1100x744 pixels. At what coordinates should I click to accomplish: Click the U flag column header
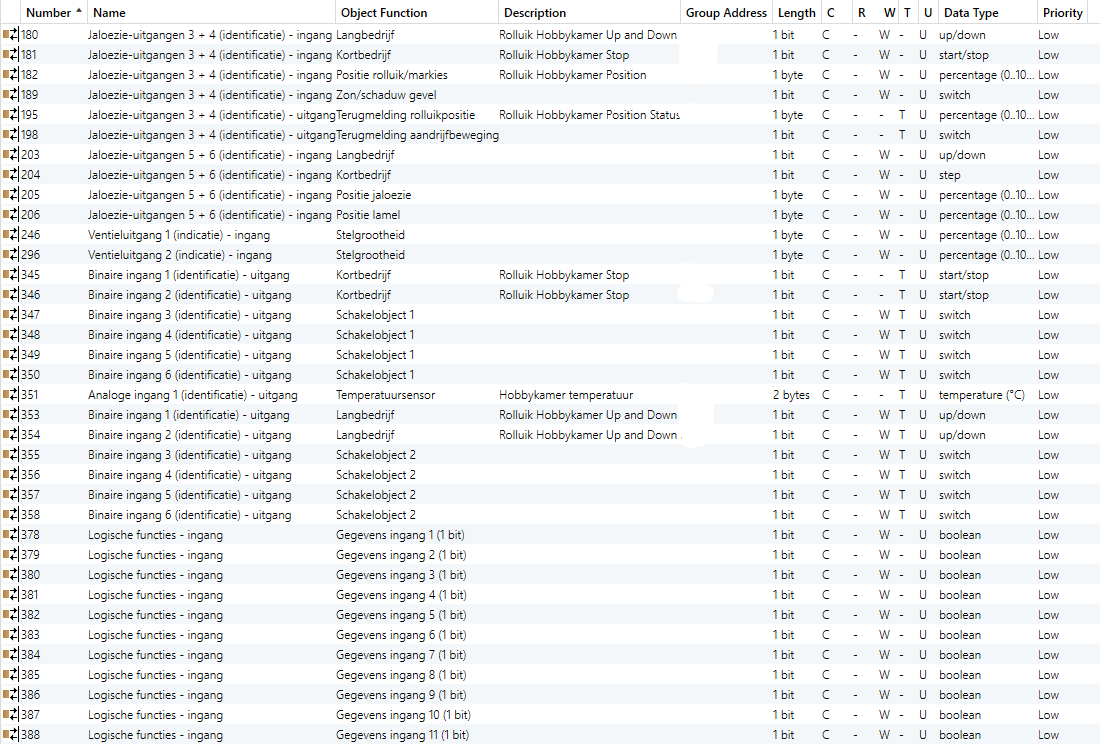(x=927, y=13)
